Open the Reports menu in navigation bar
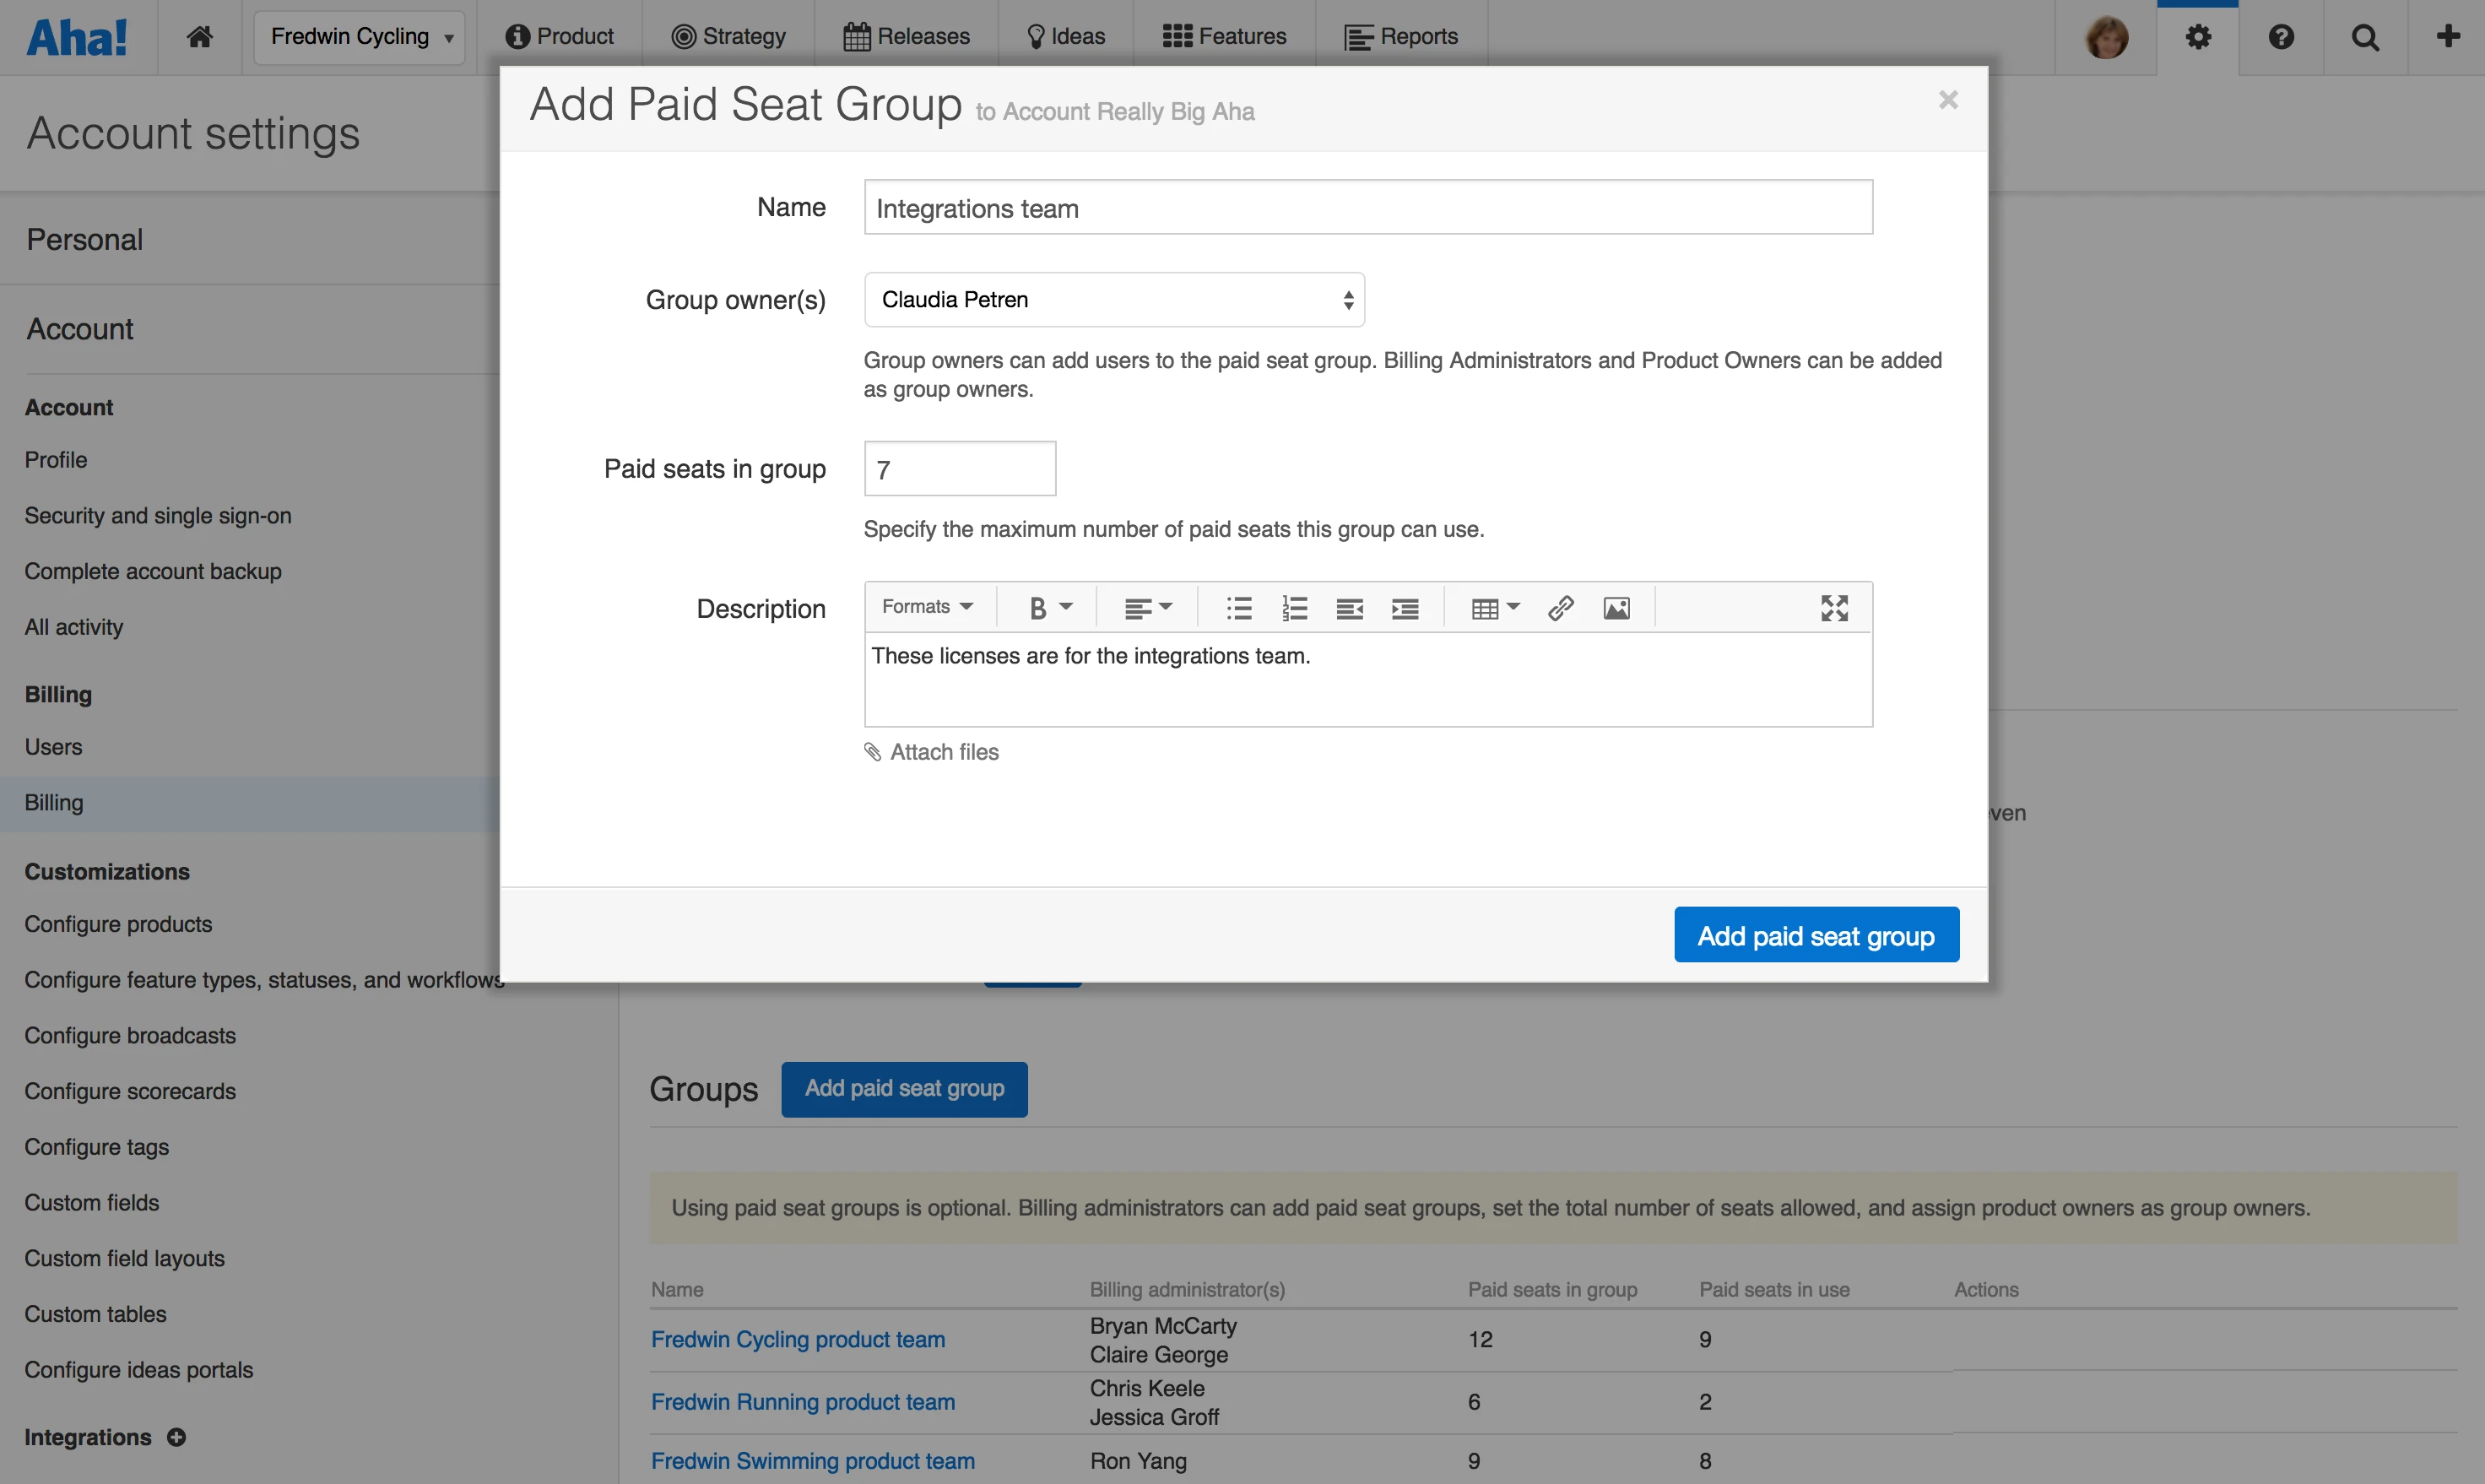 coord(1401,37)
